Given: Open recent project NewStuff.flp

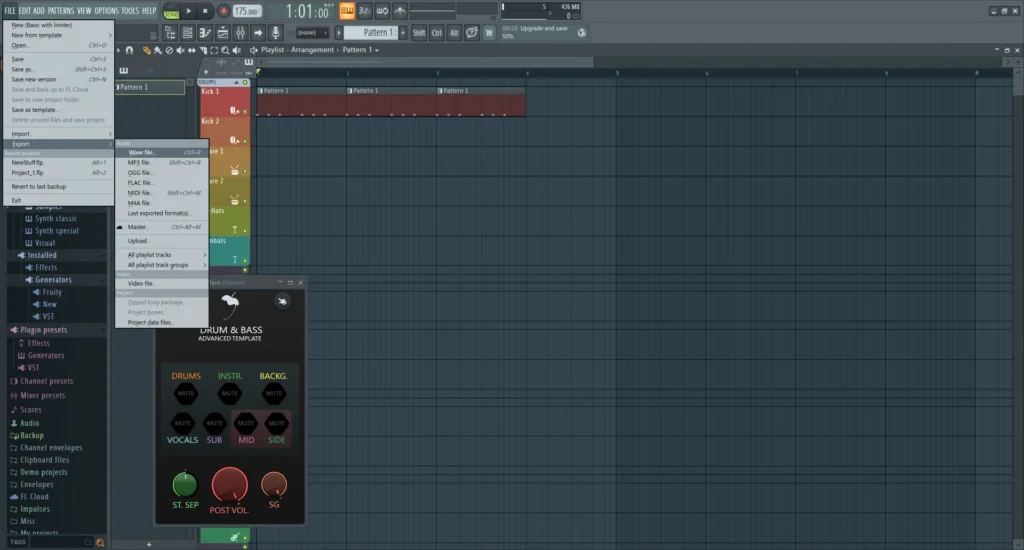Looking at the screenshot, I should tap(59, 163).
